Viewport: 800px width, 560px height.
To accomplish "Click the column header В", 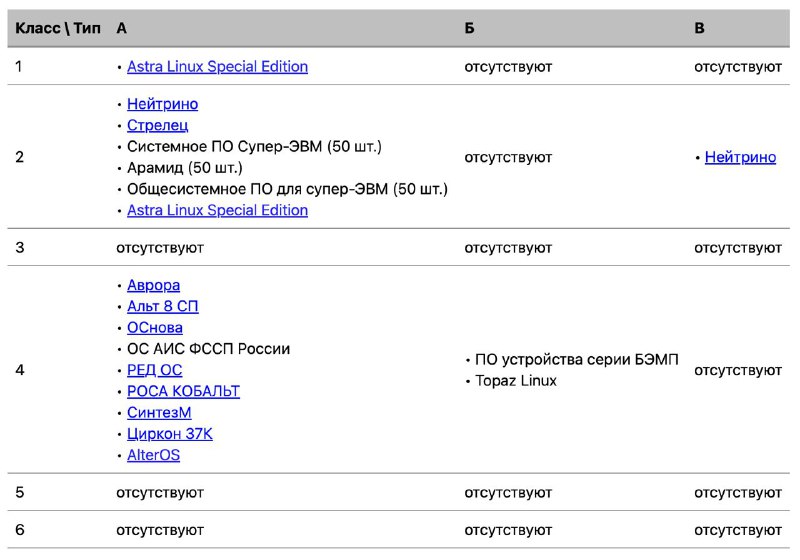I will (699, 28).
